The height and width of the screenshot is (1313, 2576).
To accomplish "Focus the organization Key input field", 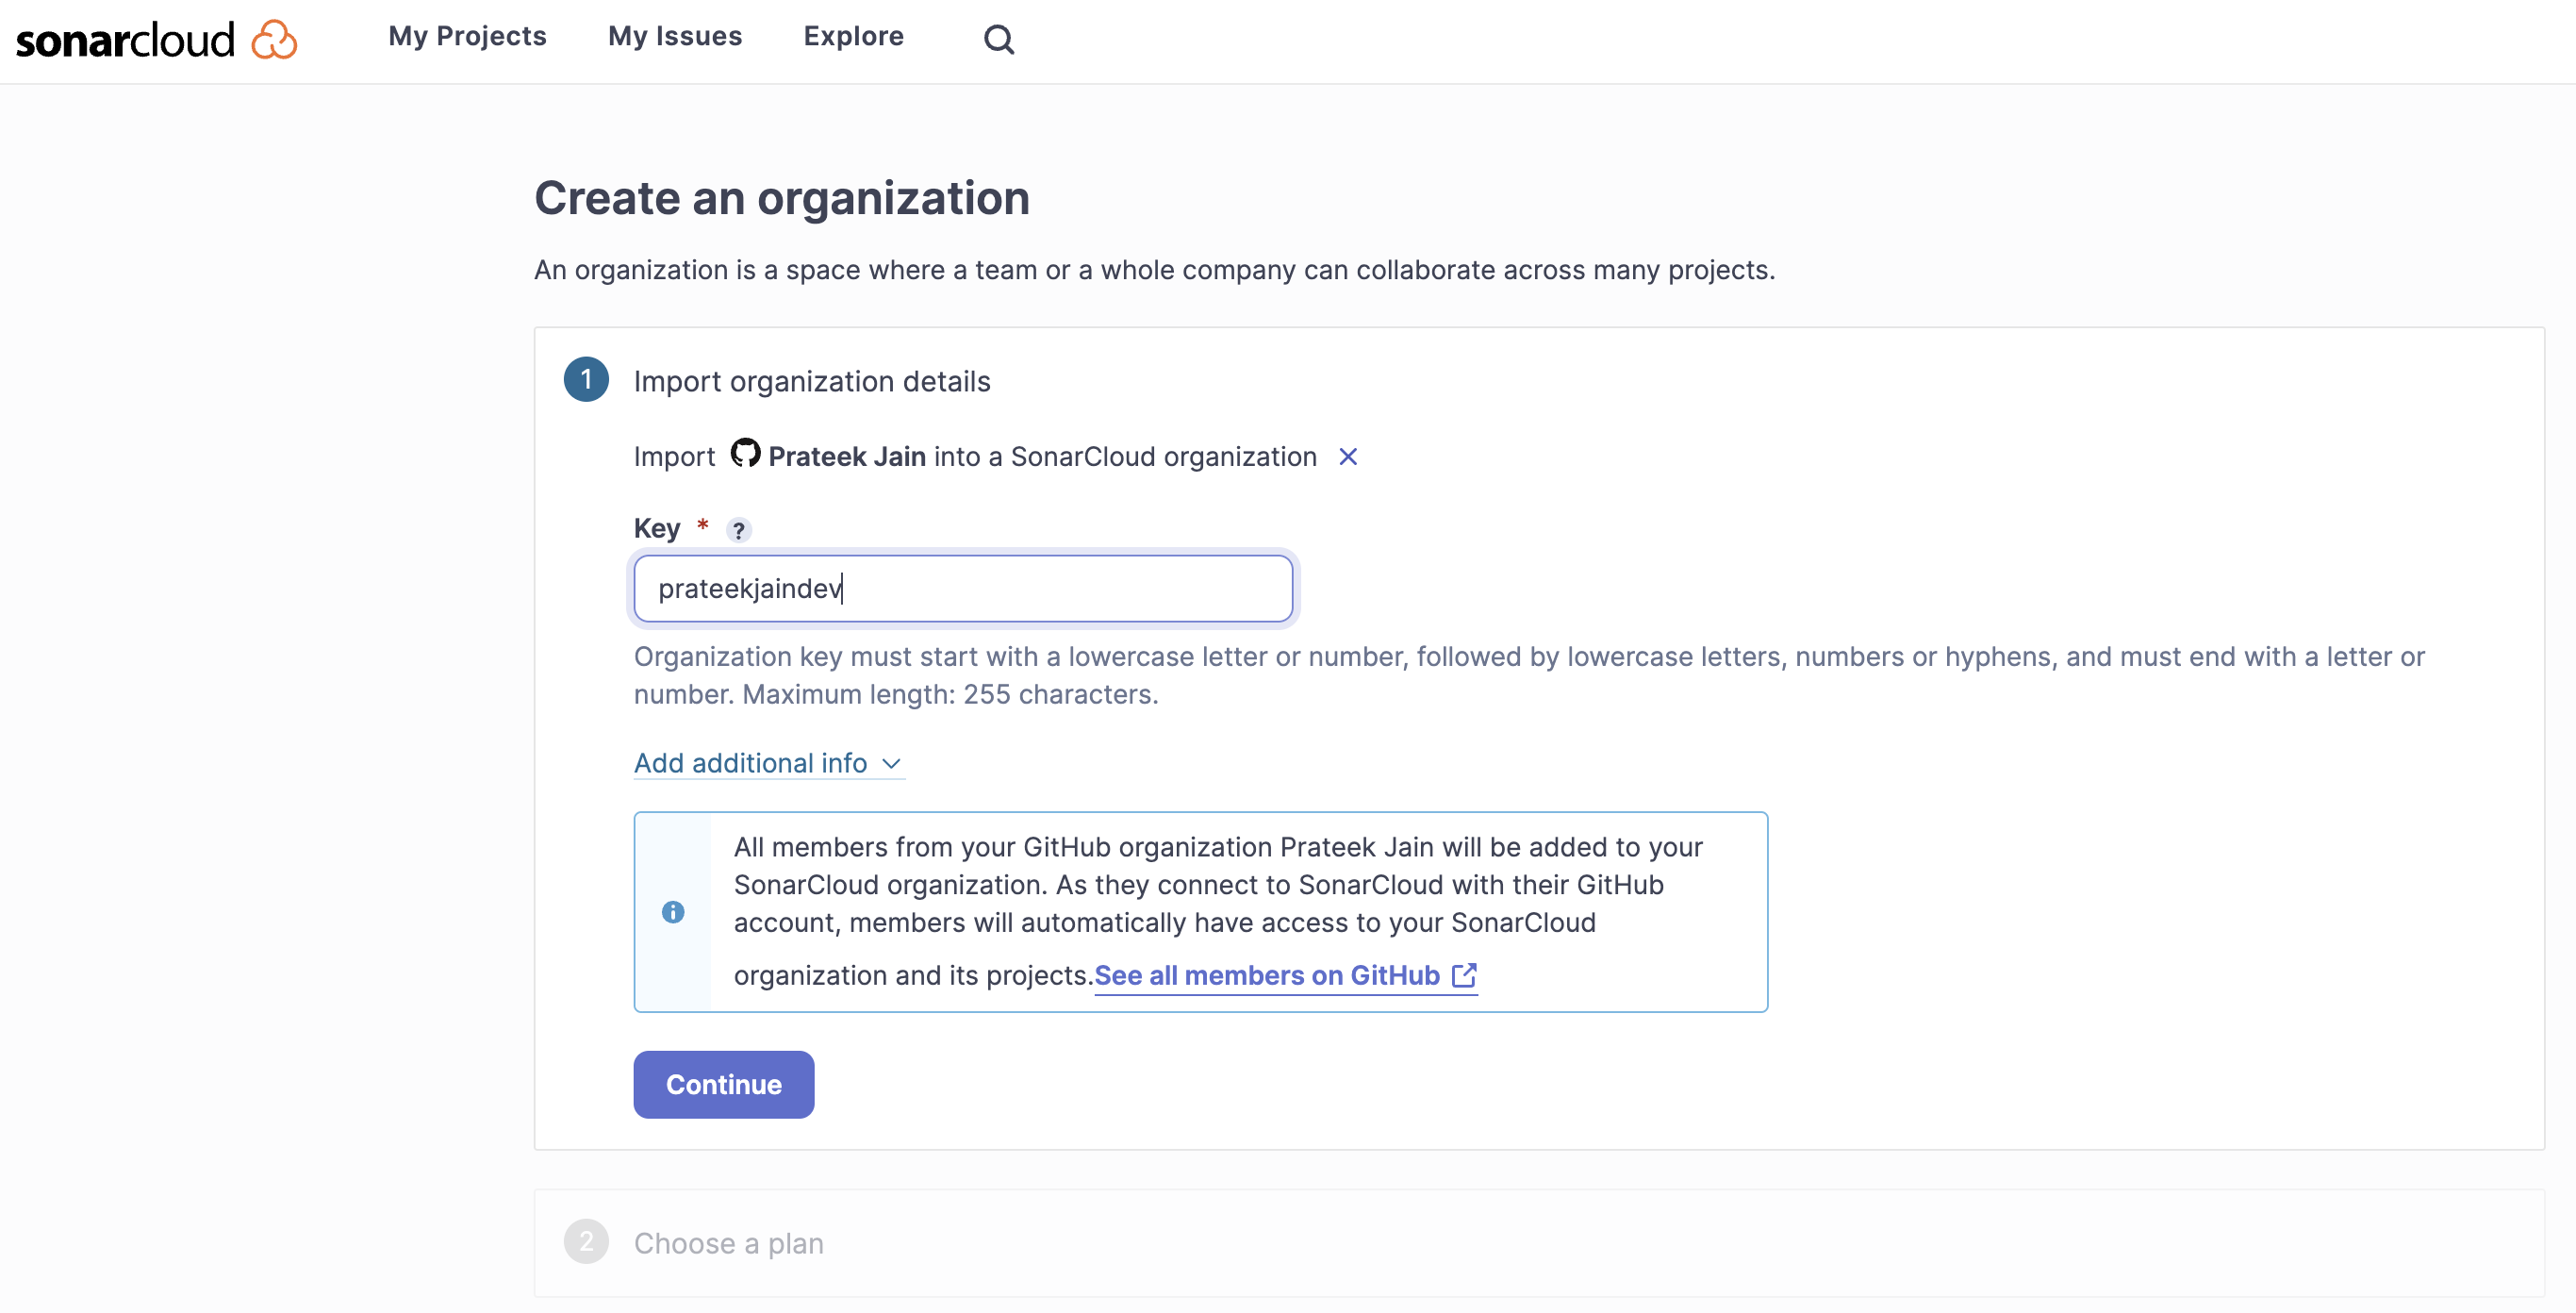I will [963, 589].
